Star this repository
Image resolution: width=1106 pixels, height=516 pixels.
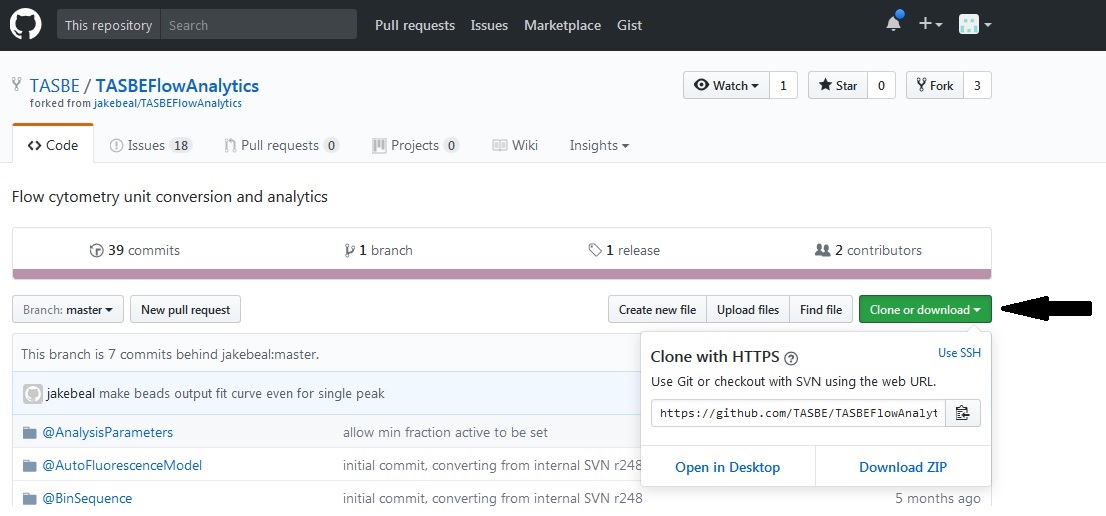tap(838, 85)
